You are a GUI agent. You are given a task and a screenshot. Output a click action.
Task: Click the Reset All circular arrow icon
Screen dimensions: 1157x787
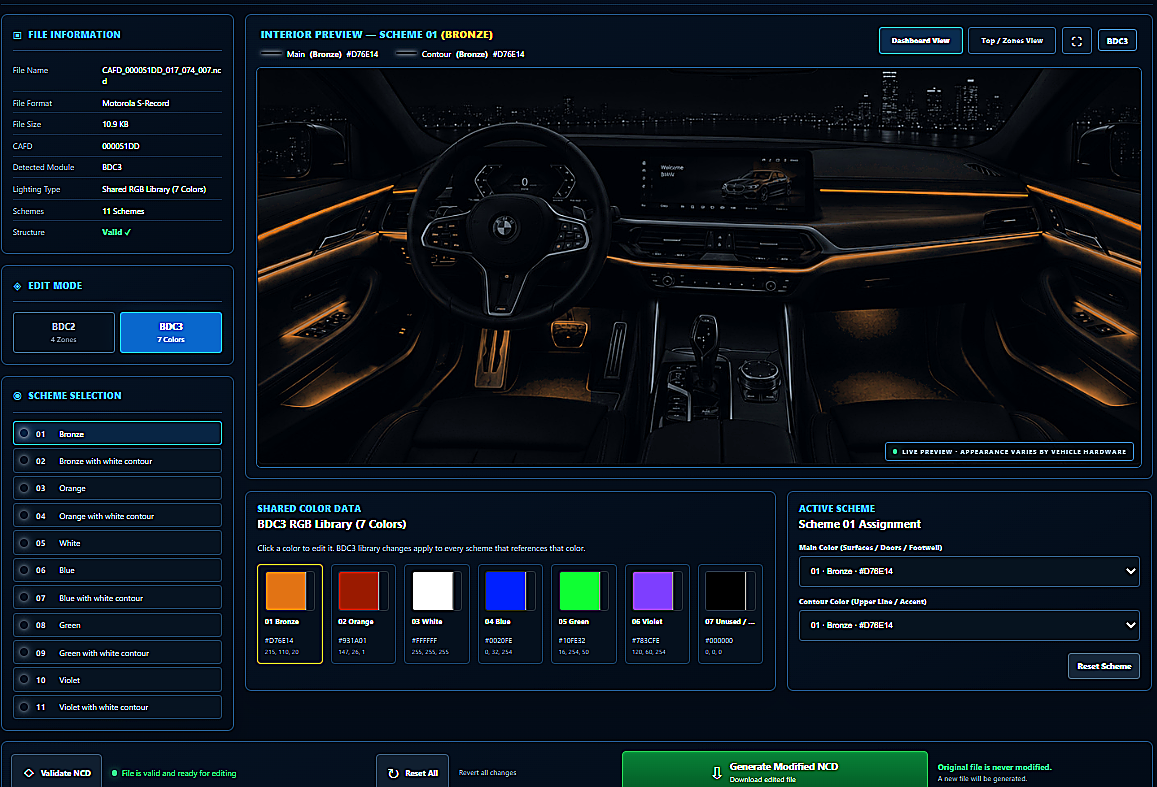click(393, 773)
